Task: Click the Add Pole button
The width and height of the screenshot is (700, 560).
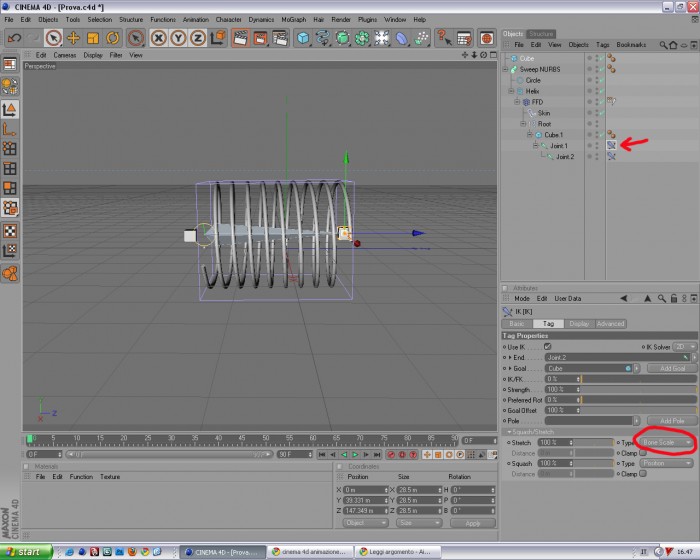Action: (672, 421)
